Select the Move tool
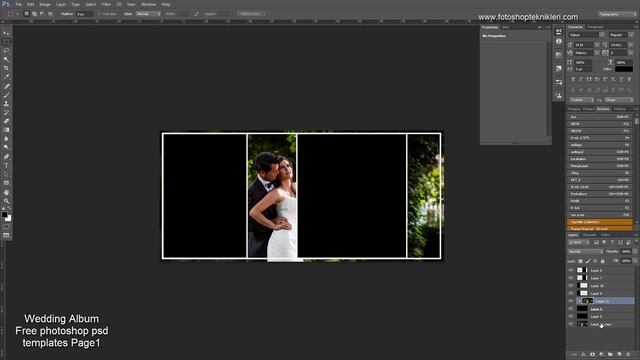640x360 pixels. tap(6, 33)
